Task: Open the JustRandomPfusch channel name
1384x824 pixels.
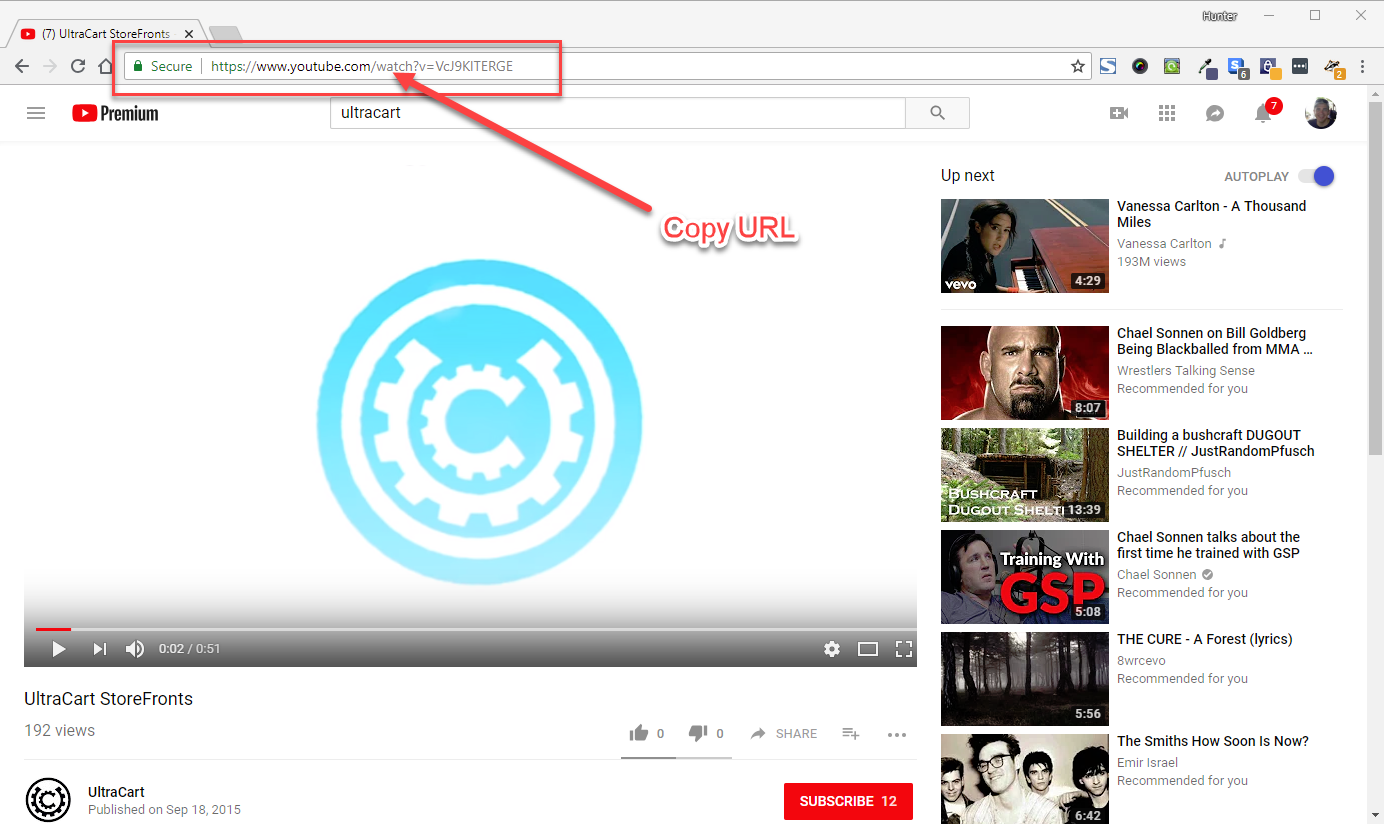Action: [x=1174, y=473]
